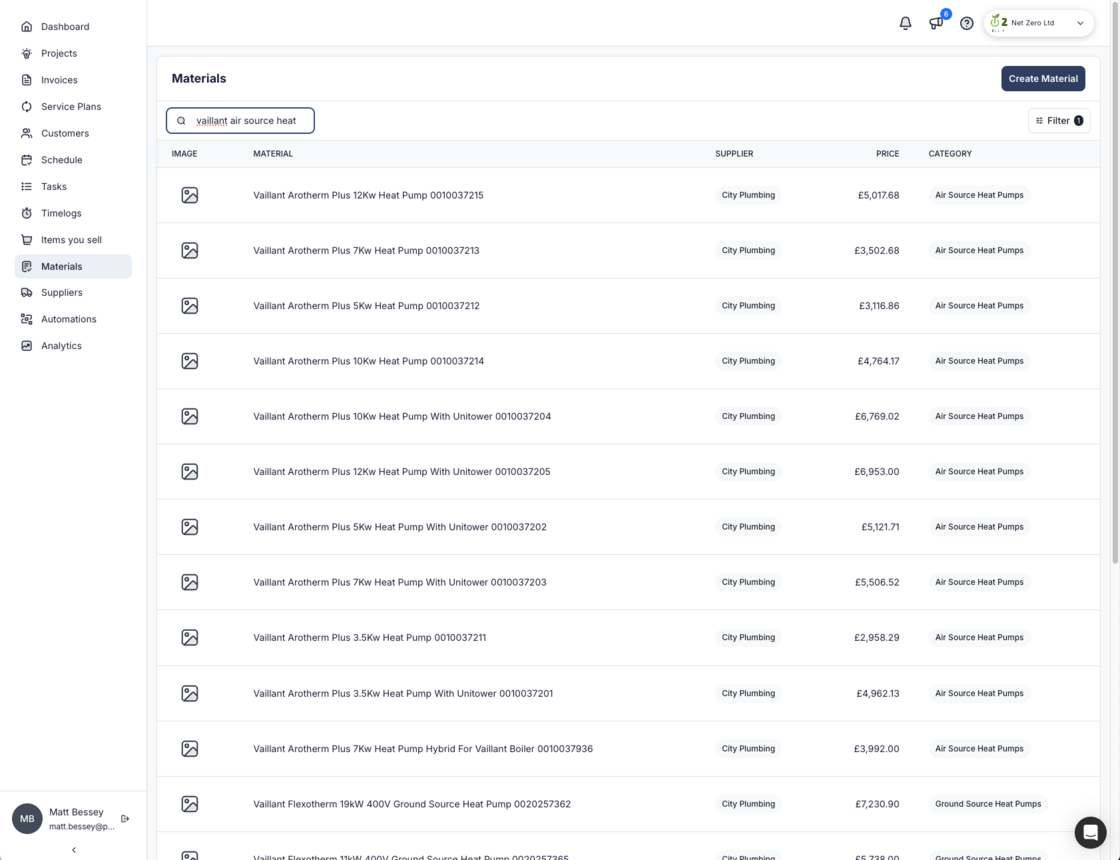The image size is (1120, 860).
Task: Click the logout icon beside Matt Bessey
Action: (x=125, y=819)
